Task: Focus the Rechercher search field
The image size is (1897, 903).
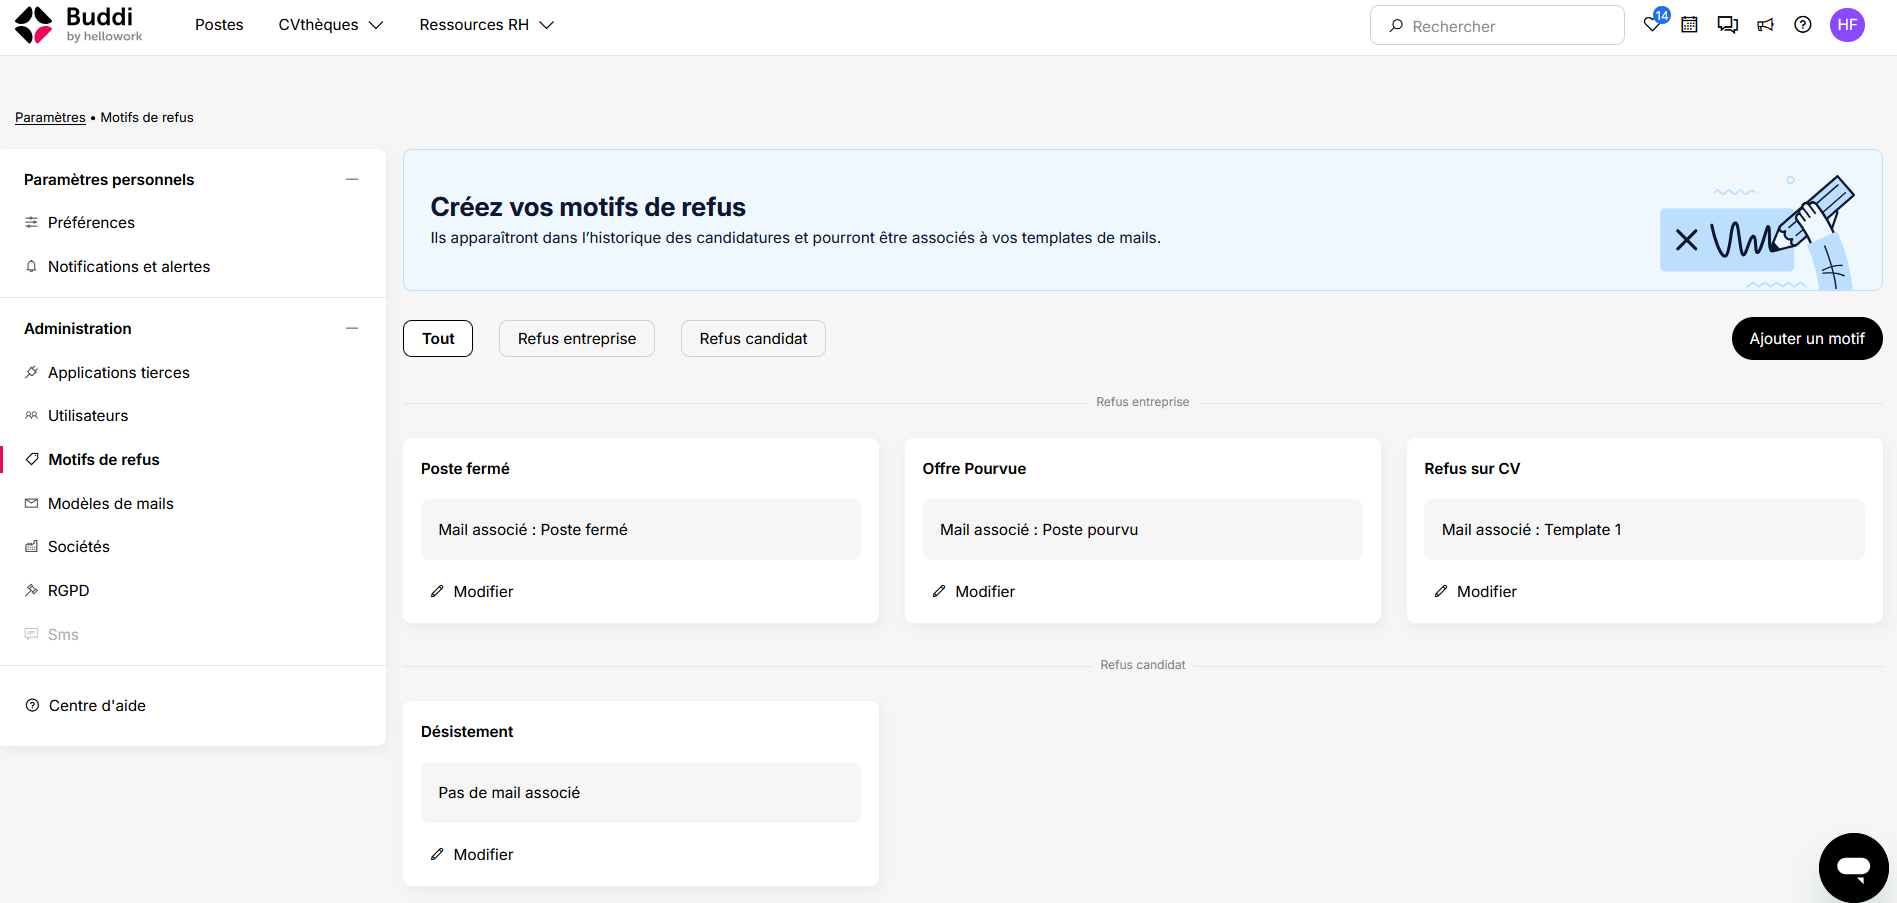Action: [x=1497, y=25]
